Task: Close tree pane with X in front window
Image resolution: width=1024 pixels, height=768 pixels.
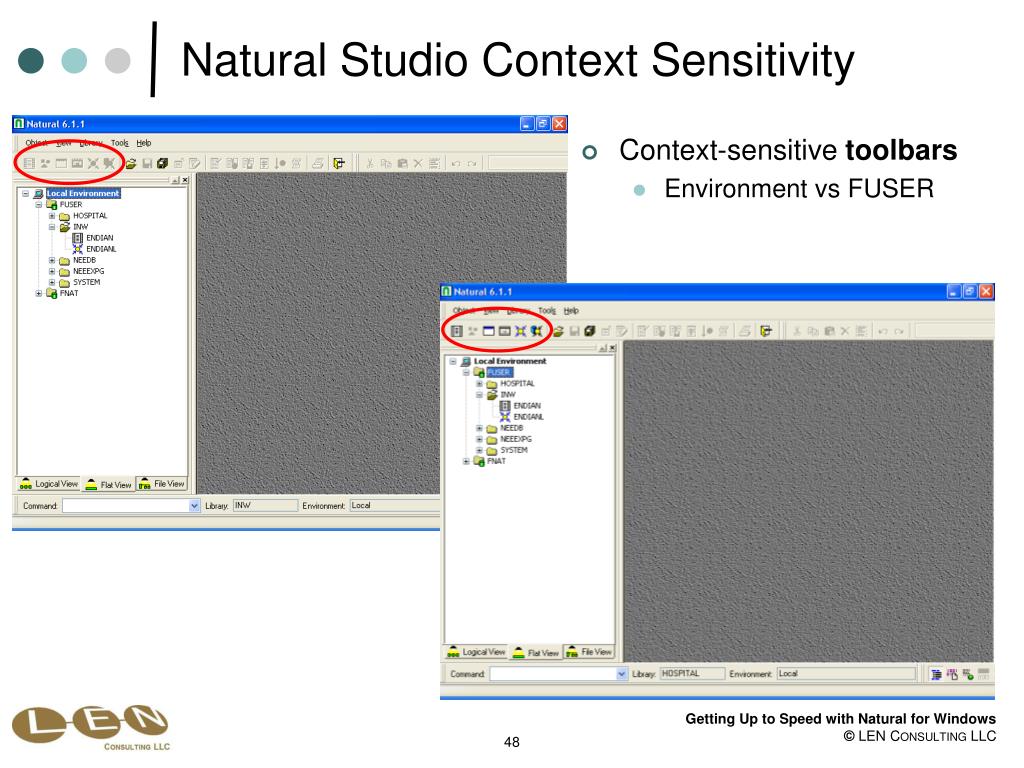Action: pyautogui.click(x=612, y=348)
